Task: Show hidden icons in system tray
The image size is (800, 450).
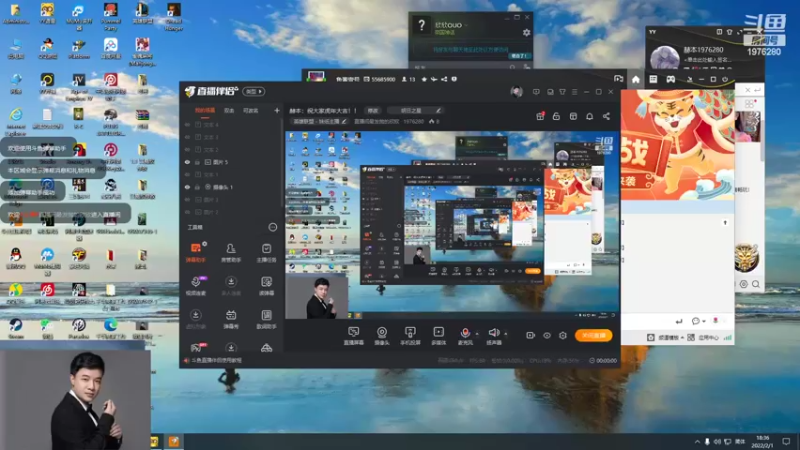Action: (697, 441)
